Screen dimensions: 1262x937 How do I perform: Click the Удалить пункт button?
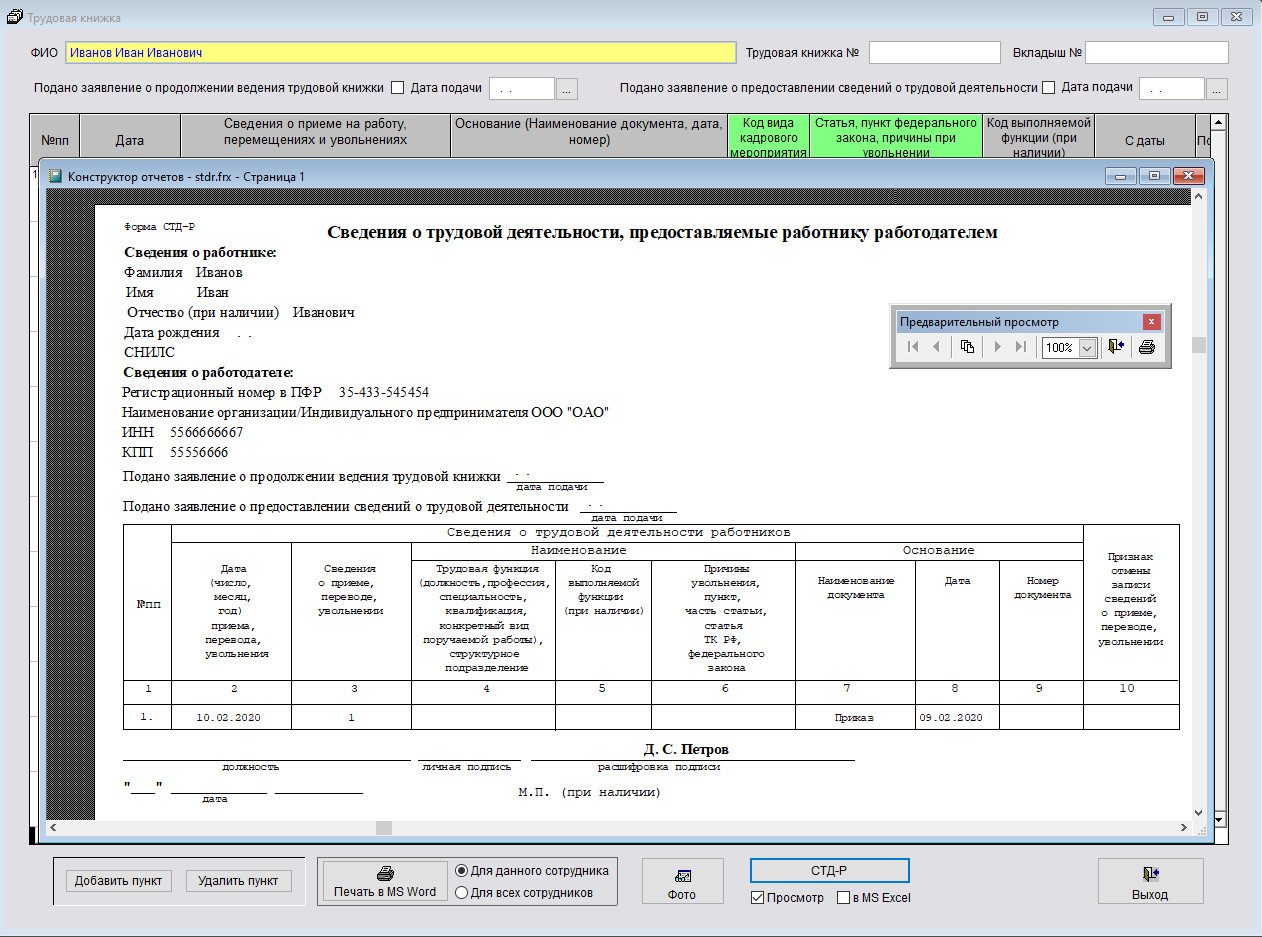tap(238, 881)
